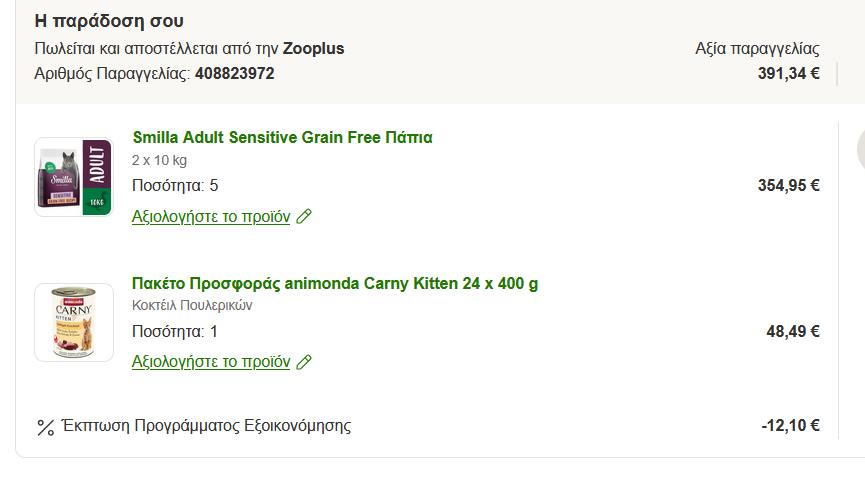Click the order total 391,34 €
The width and height of the screenshot is (865, 486).
tap(788, 73)
